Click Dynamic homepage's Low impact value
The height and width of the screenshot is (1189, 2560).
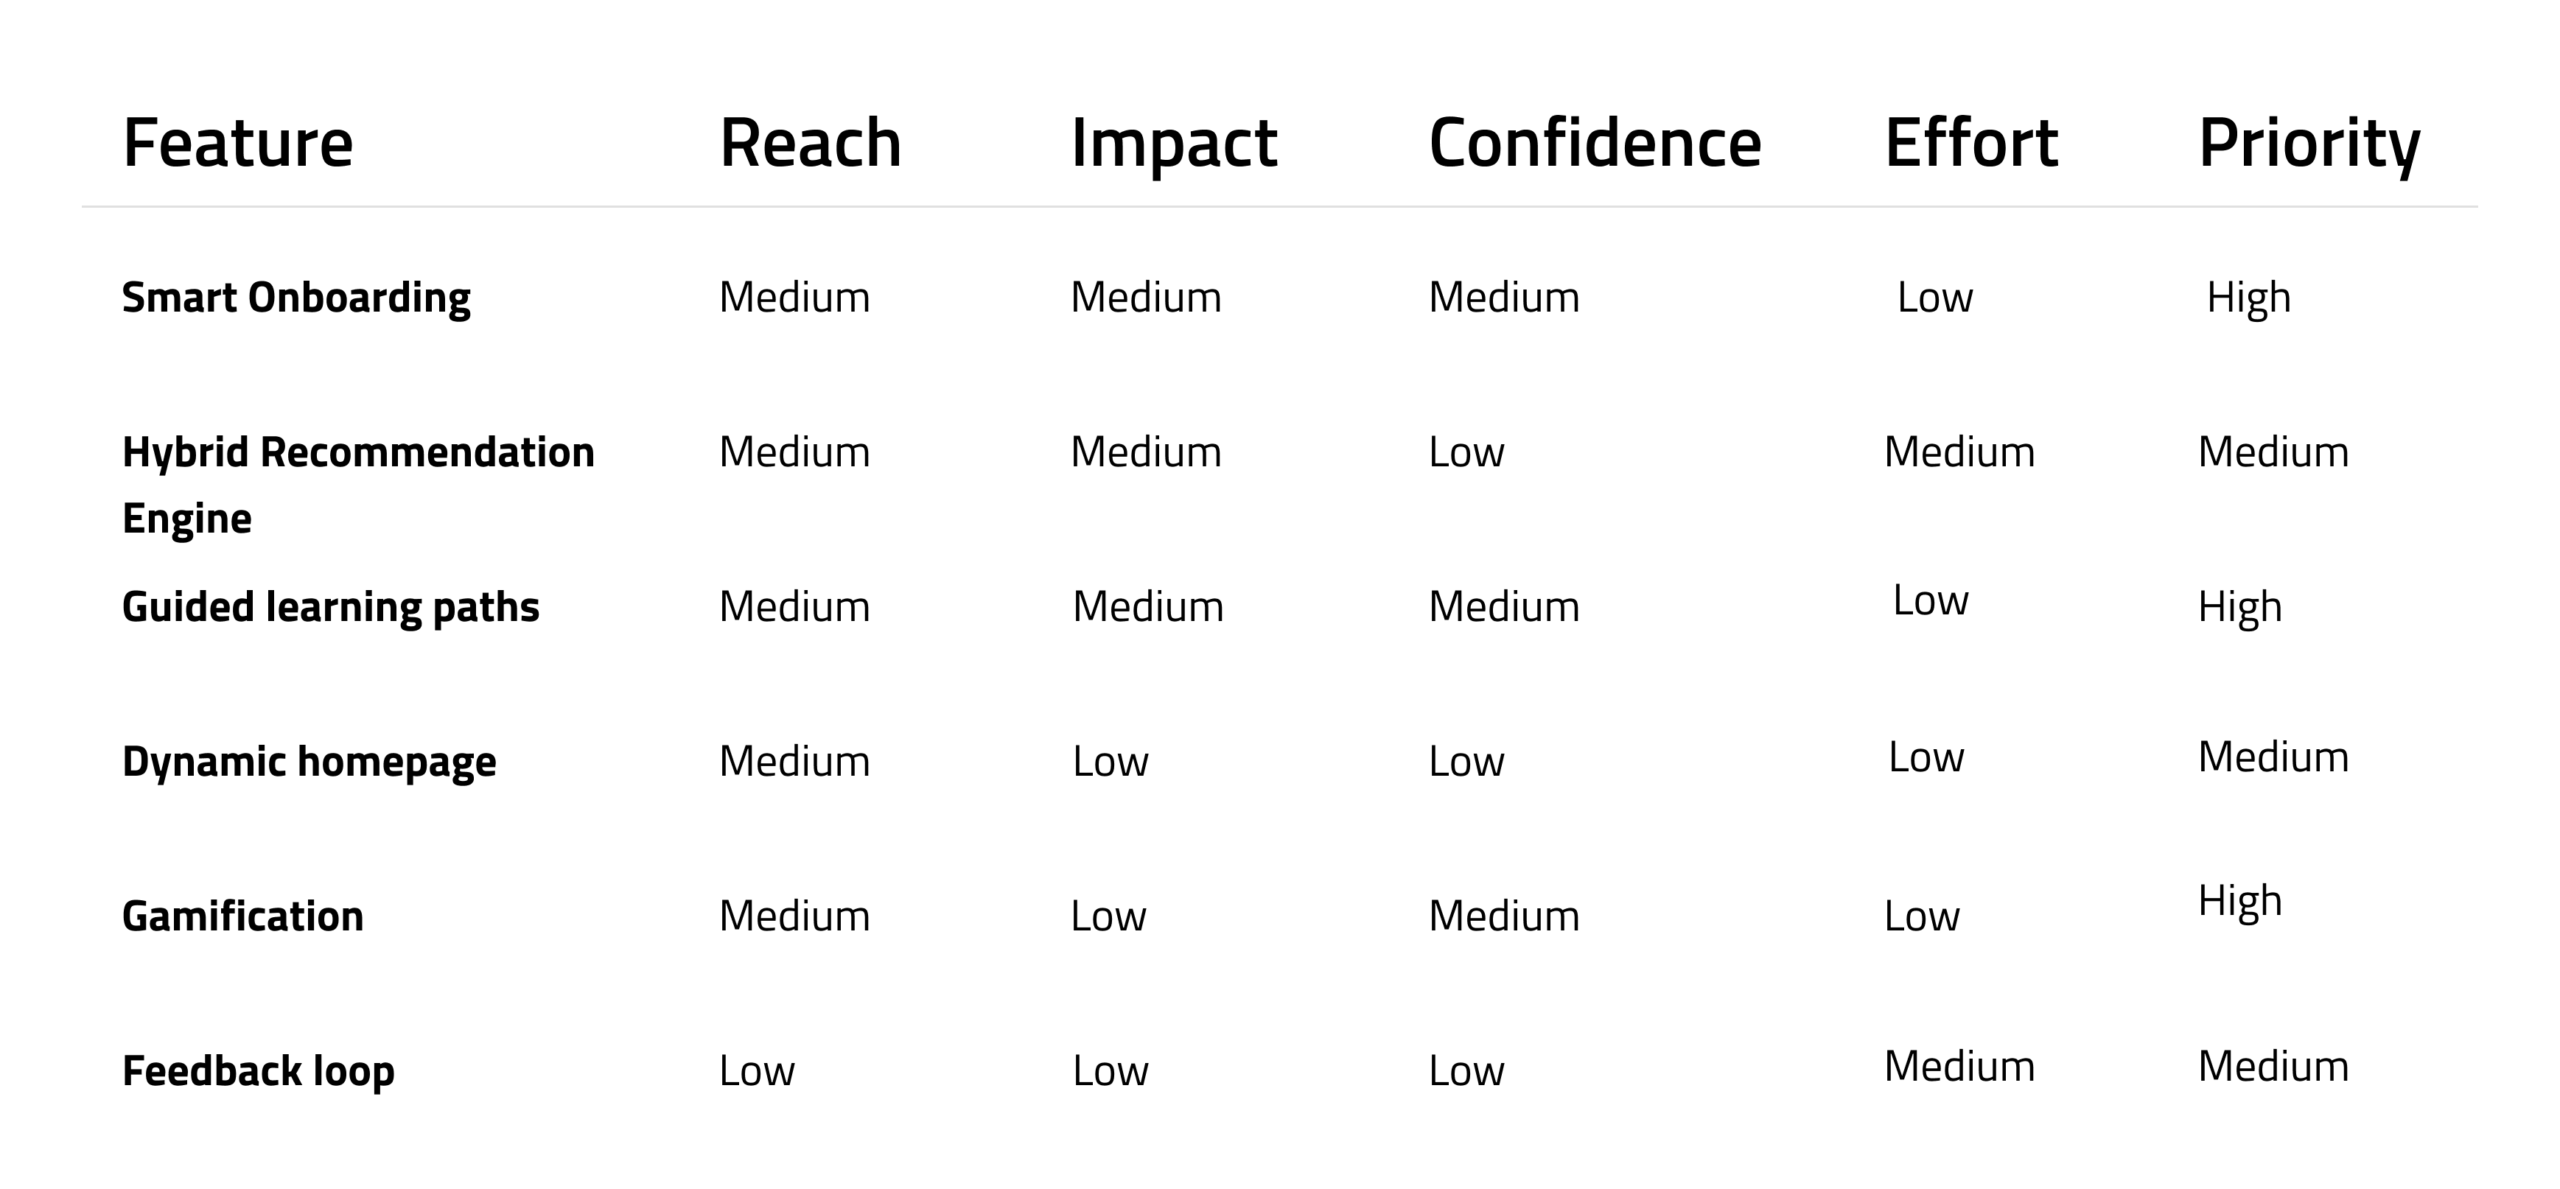[x=1110, y=762]
